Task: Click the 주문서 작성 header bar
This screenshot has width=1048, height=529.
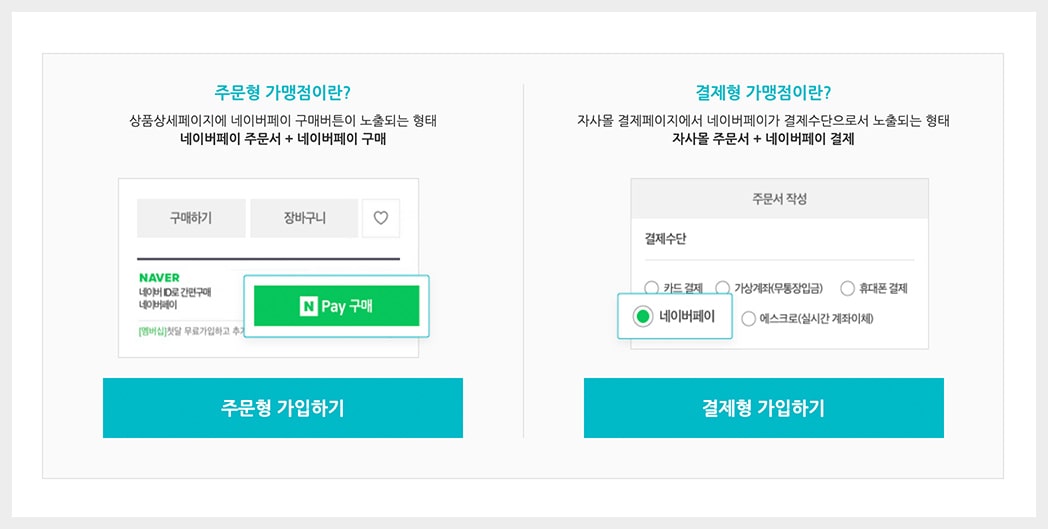Action: [779, 199]
